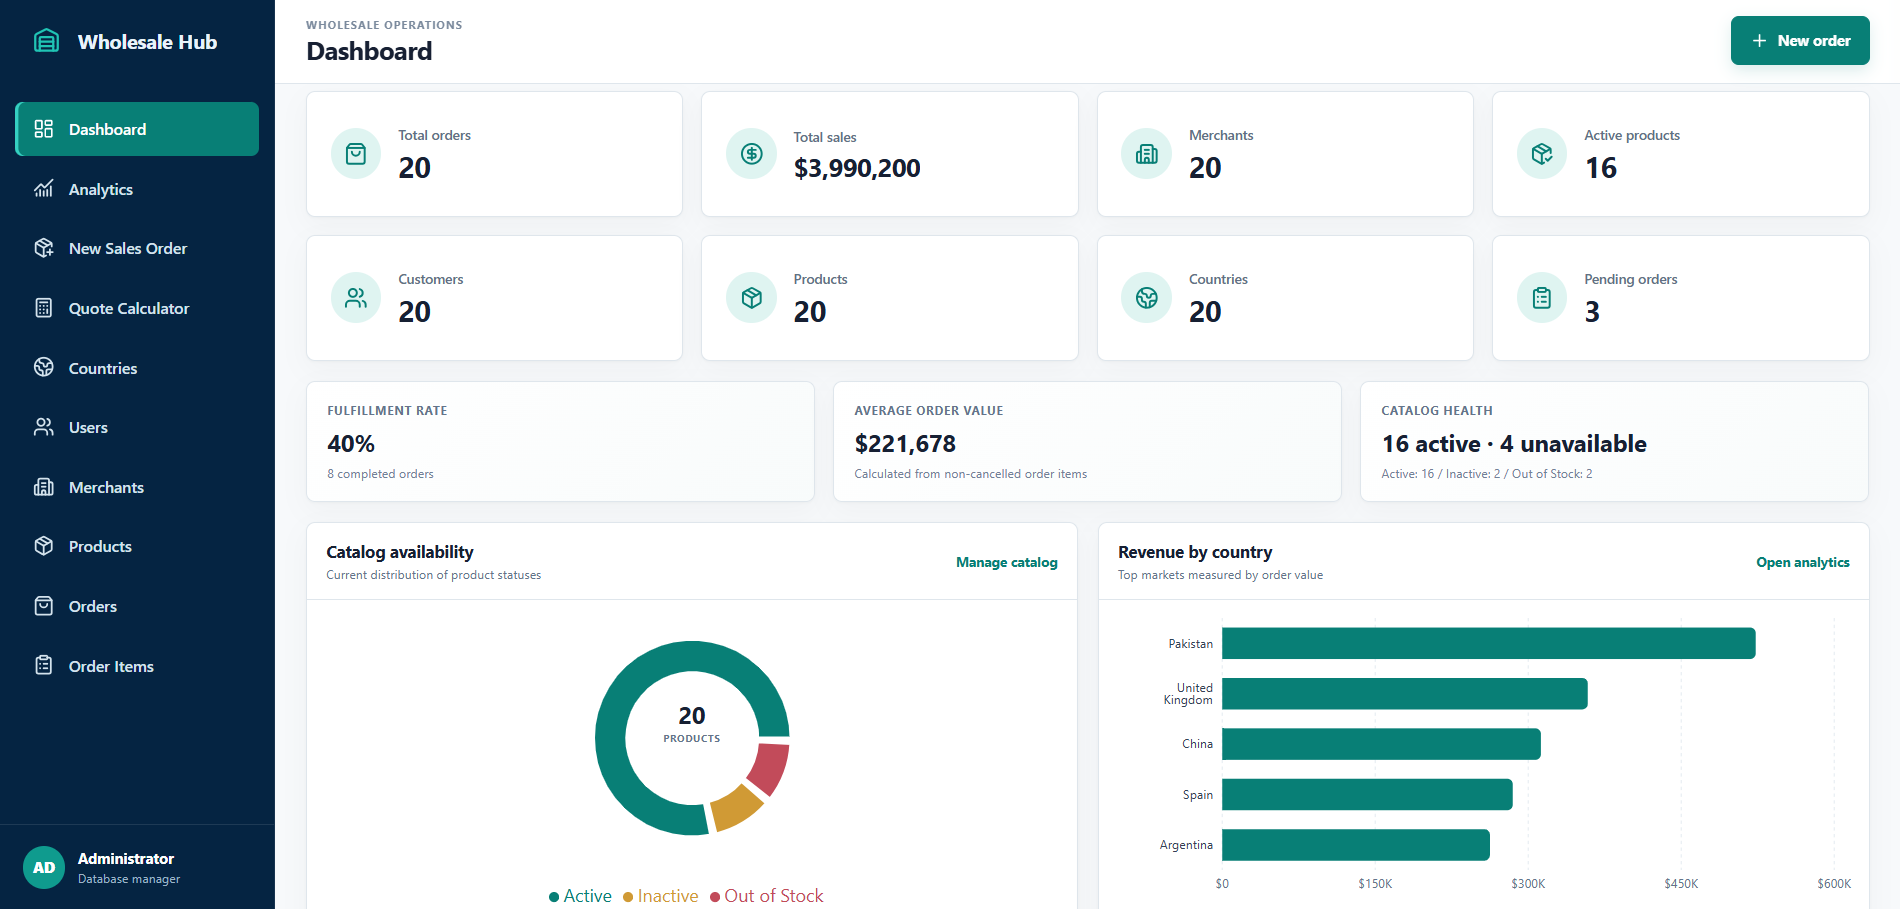Open the Users section
This screenshot has width=1900, height=909.
click(137, 427)
